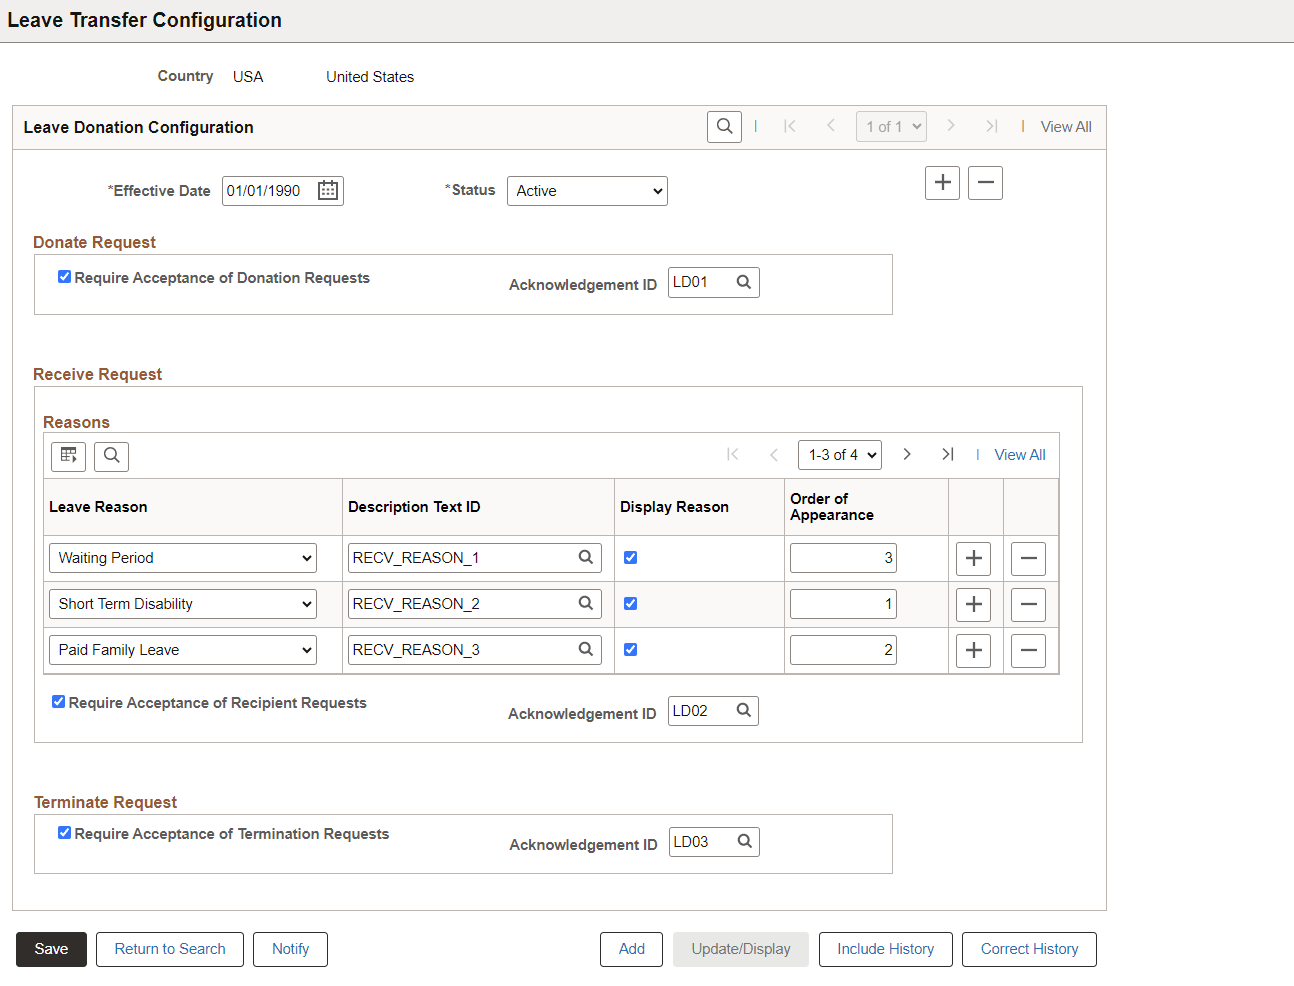The width and height of the screenshot is (1294, 986).
Task: Click the Save button
Action: (51, 949)
